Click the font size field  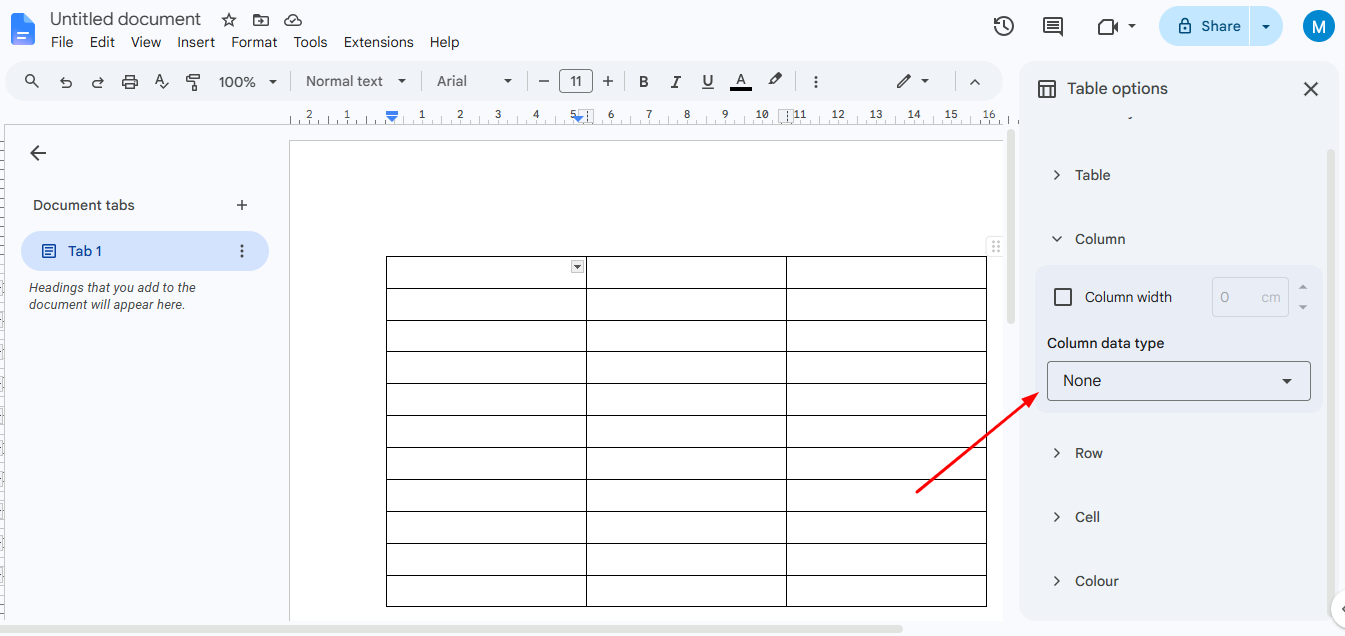576,82
